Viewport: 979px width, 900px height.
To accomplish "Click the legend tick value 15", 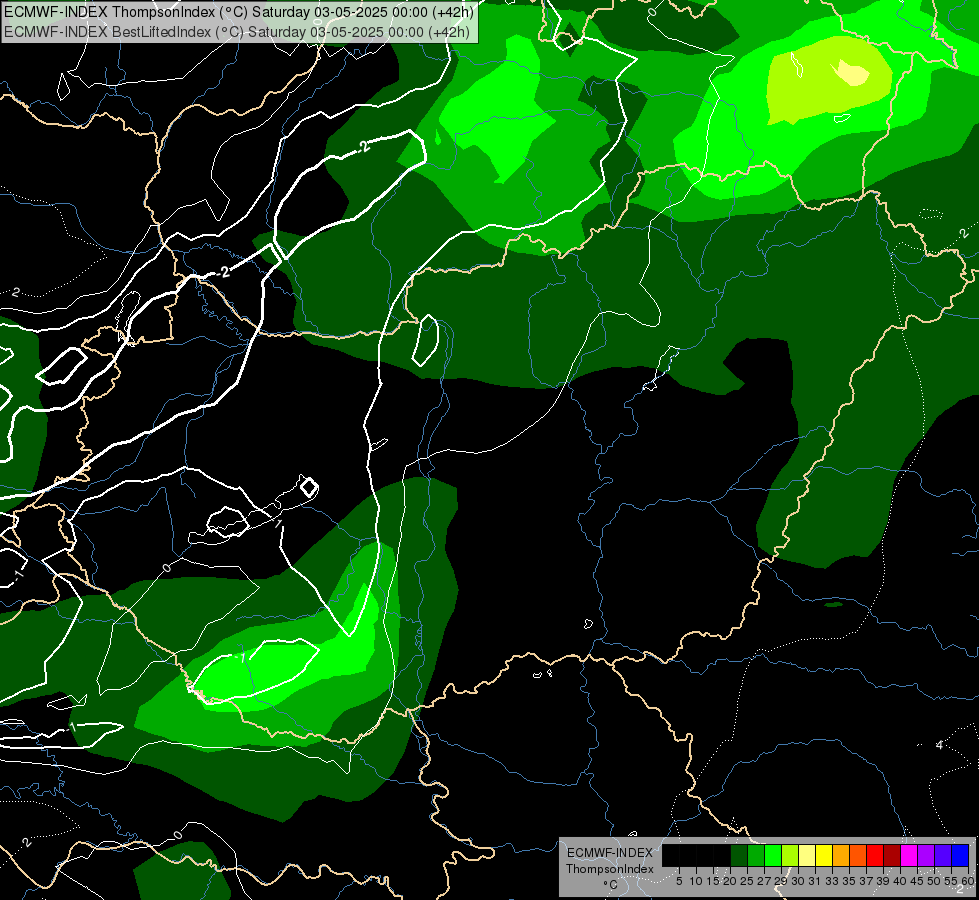I will 713,881.
